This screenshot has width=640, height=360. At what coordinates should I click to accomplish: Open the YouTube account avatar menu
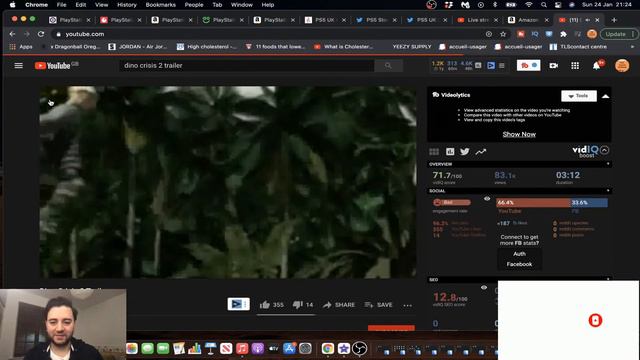(x=622, y=65)
